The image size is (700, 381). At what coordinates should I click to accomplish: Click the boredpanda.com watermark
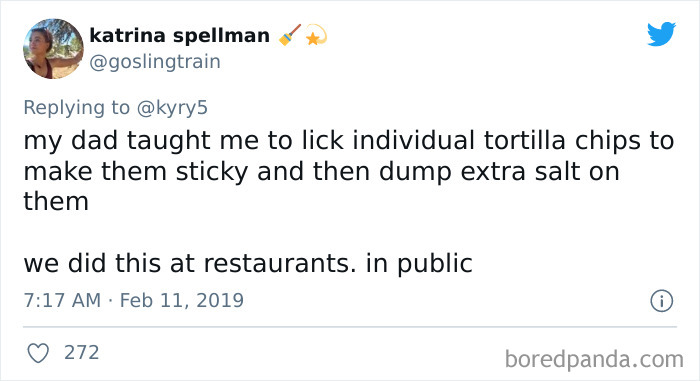pyautogui.click(x=594, y=359)
